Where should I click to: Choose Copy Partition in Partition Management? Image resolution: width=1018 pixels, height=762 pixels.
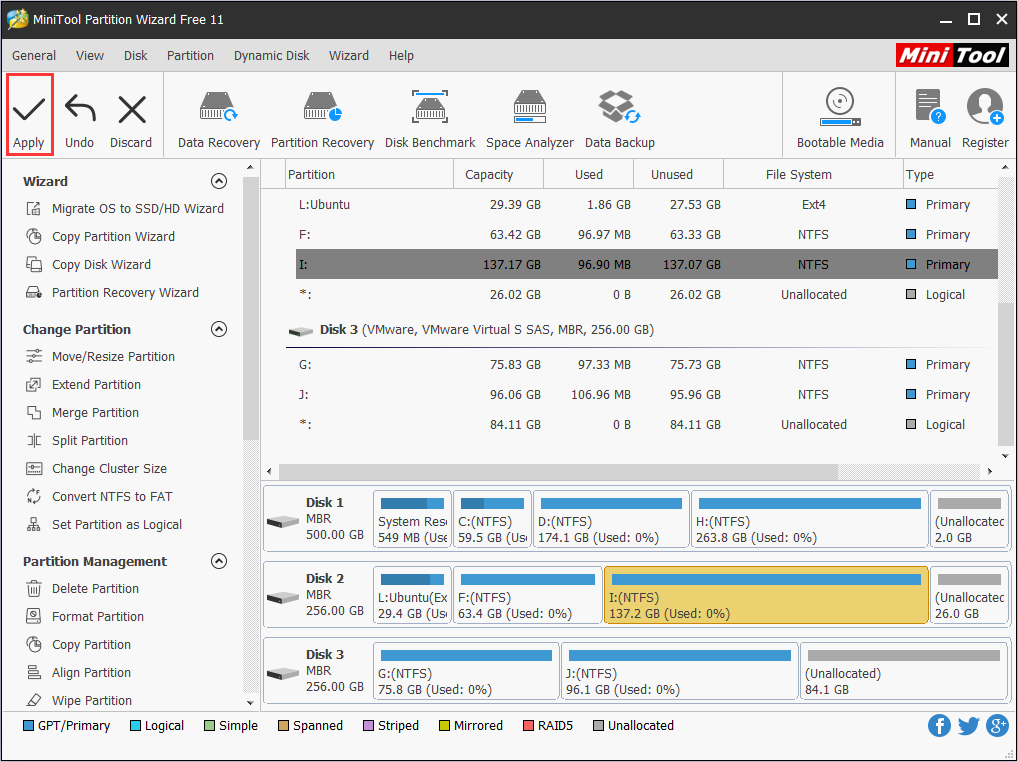[x=79, y=644]
